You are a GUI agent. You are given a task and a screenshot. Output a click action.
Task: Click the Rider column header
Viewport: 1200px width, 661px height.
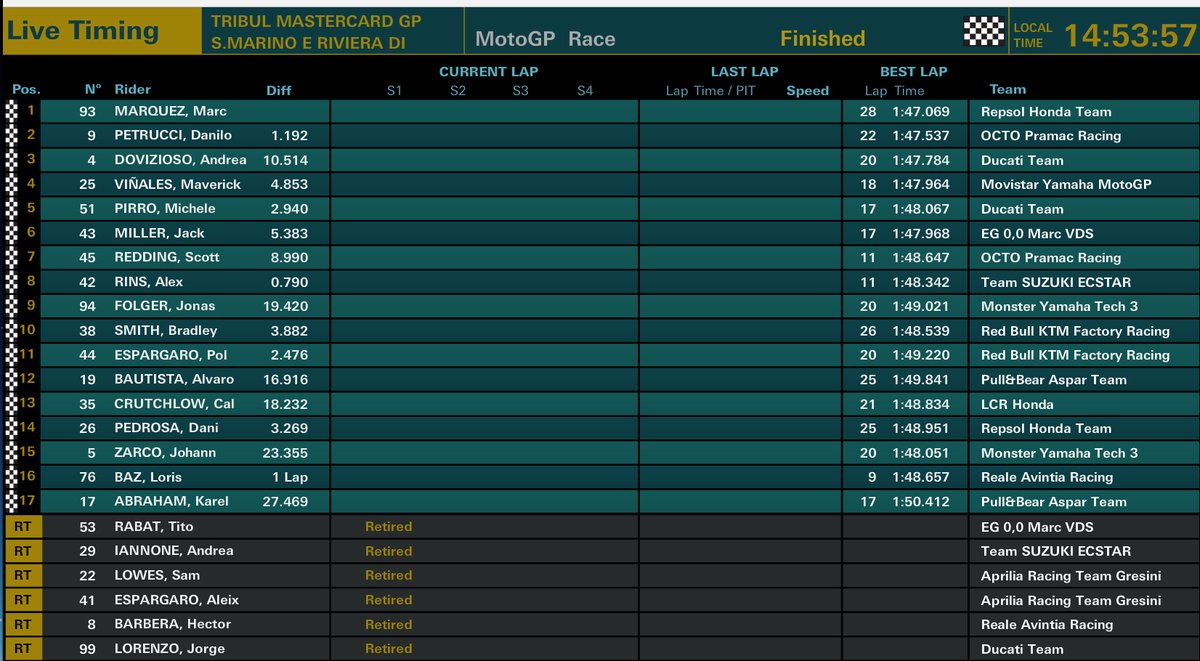coord(133,90)
